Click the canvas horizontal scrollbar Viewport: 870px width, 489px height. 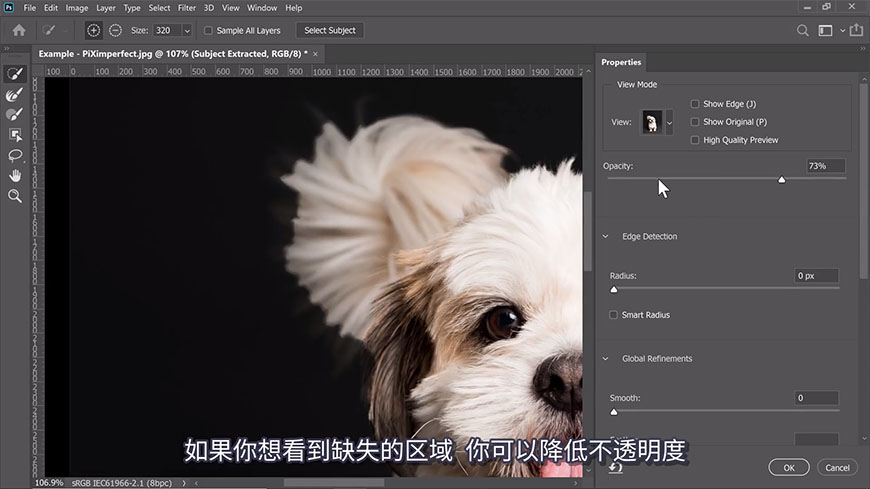coord(333,483)
